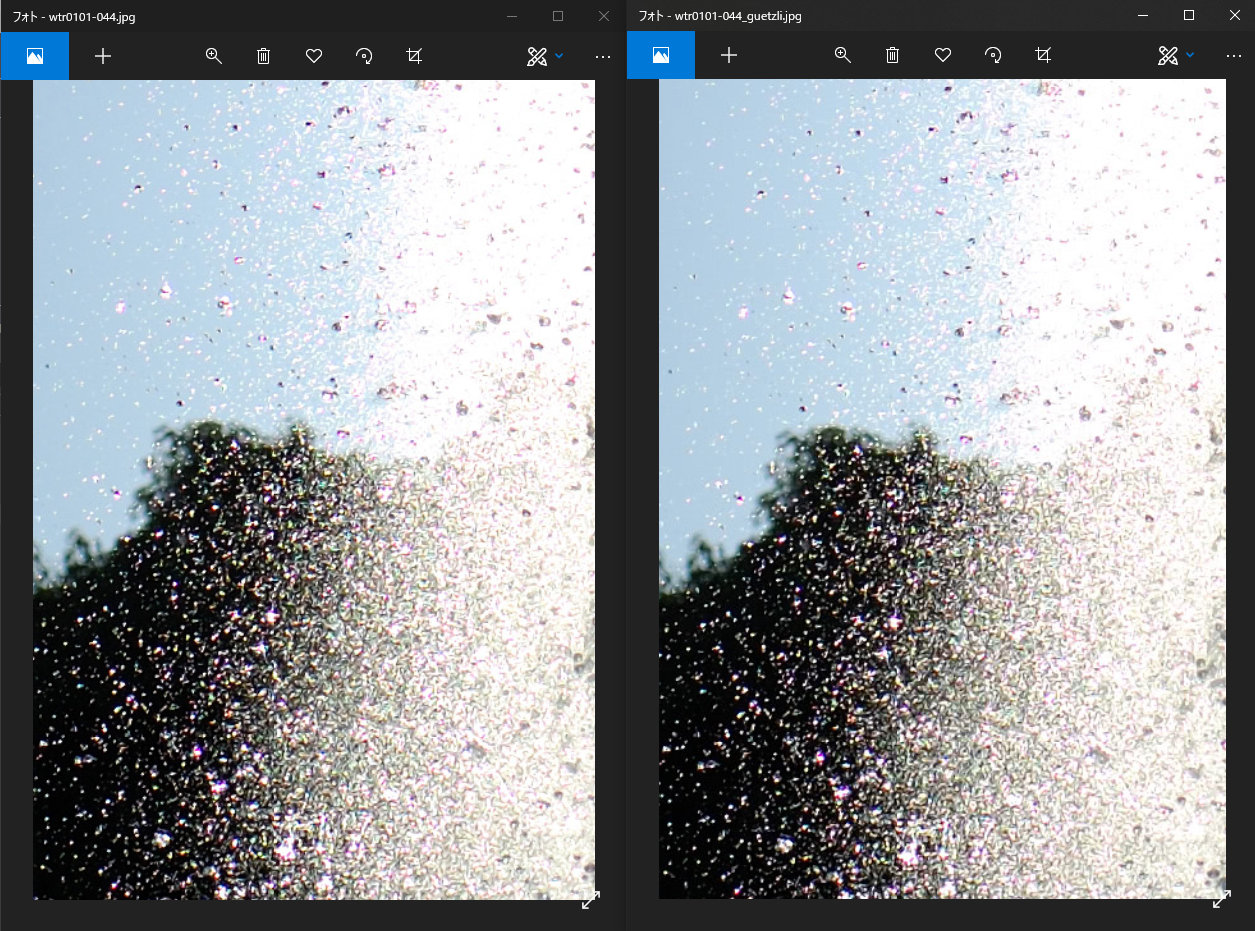Favorite the right guetzli photo

[x=942, y=56]
